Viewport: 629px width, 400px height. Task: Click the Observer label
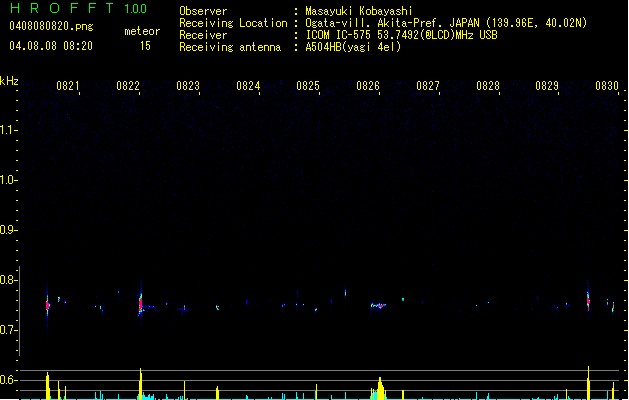(x=203, y=11)
